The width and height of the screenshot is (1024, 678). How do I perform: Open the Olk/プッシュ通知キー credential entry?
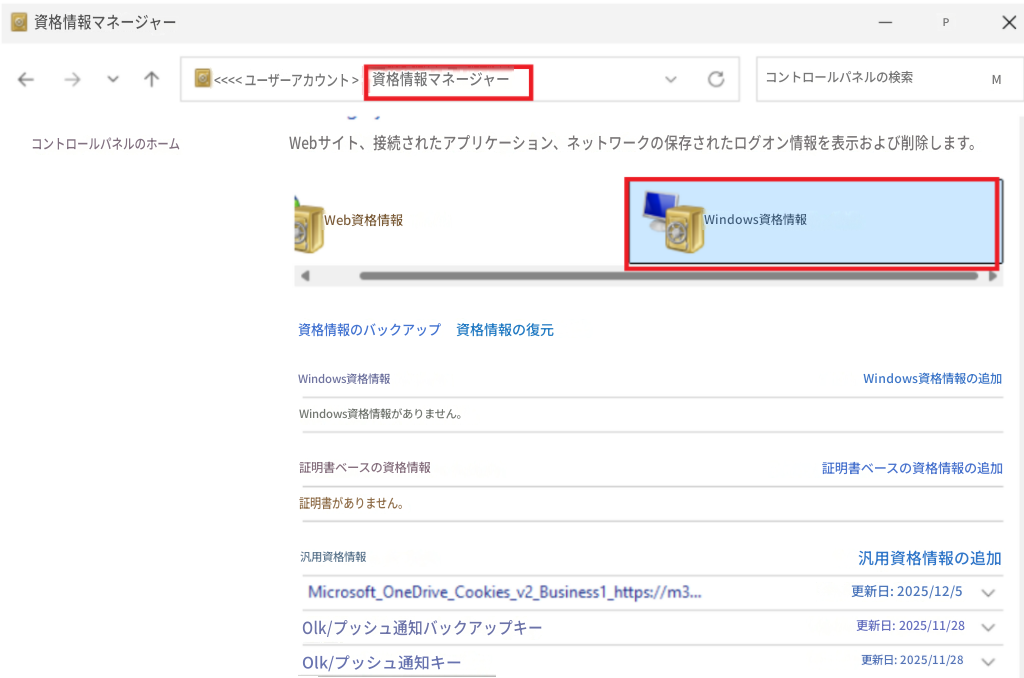(x=381, y=662)
